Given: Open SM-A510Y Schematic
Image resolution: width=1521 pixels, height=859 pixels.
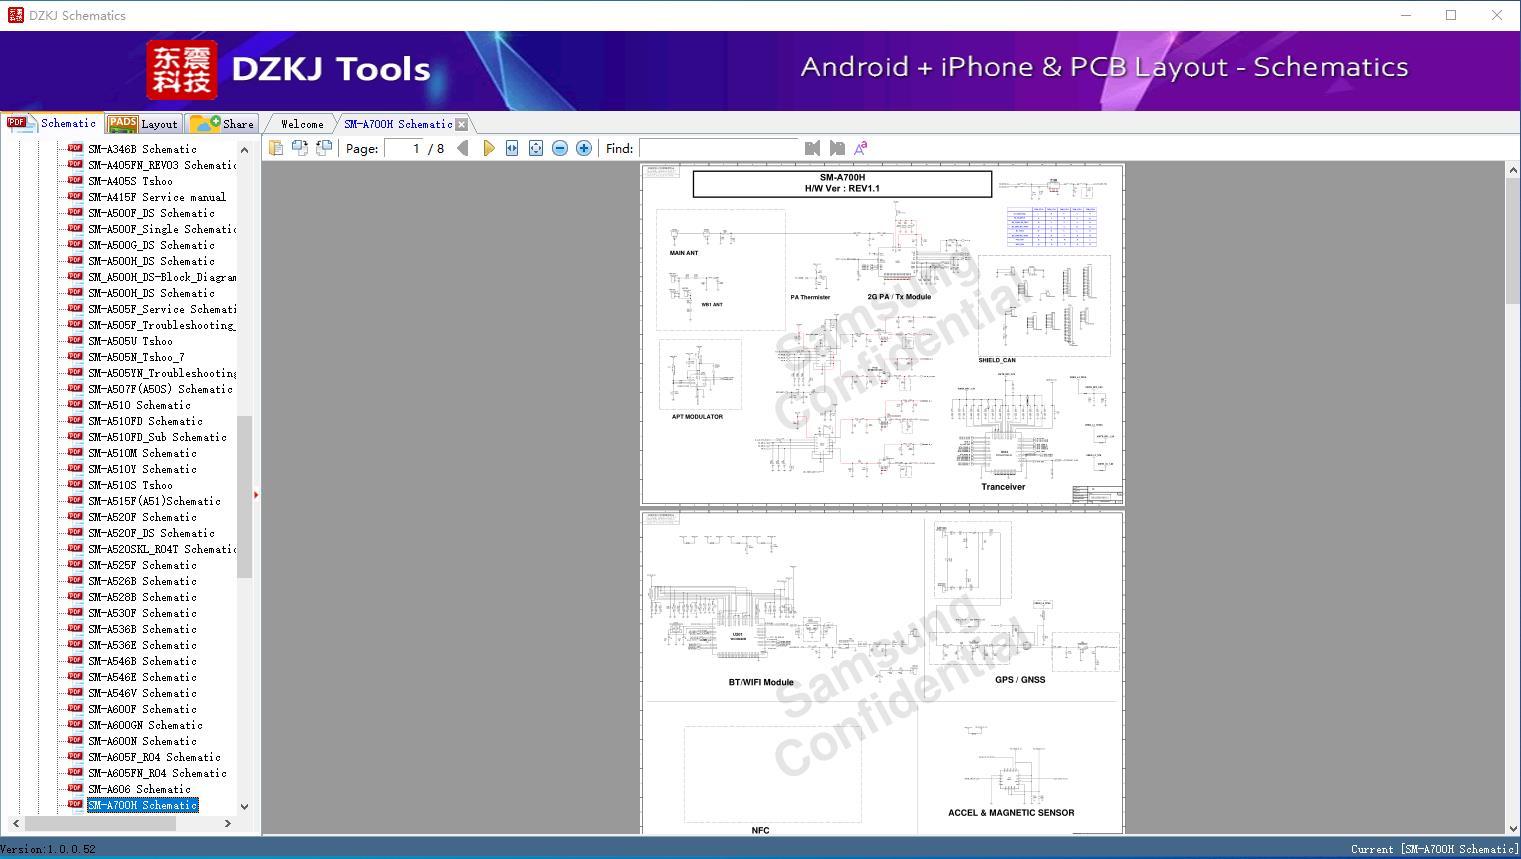Looking at the screenshot, I should (x=142, y=469).
